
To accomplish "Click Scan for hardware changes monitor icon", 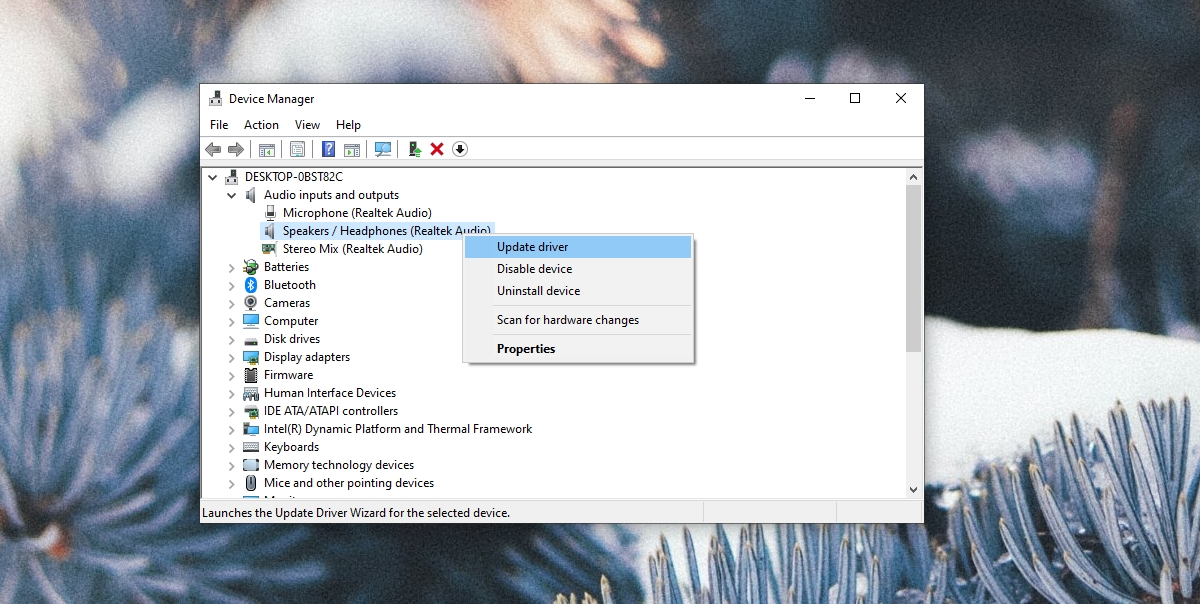I will tap(383, 149).
